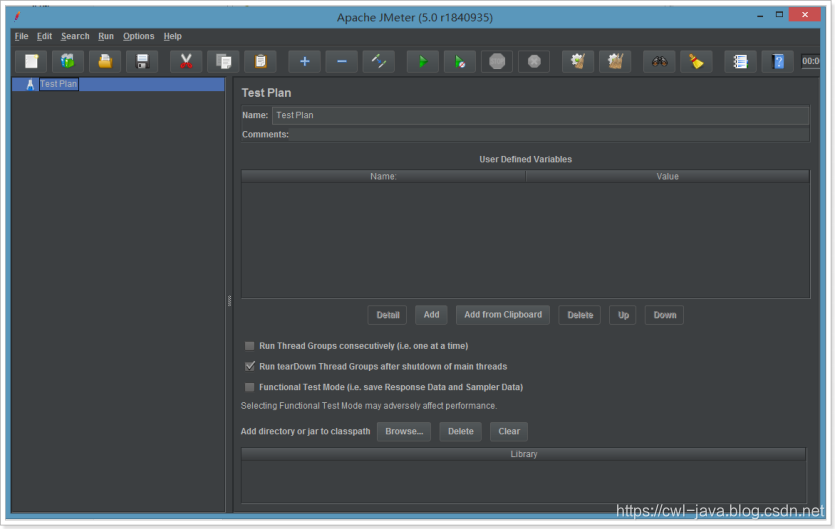Click the Name input field

click(x=541, y=115)
